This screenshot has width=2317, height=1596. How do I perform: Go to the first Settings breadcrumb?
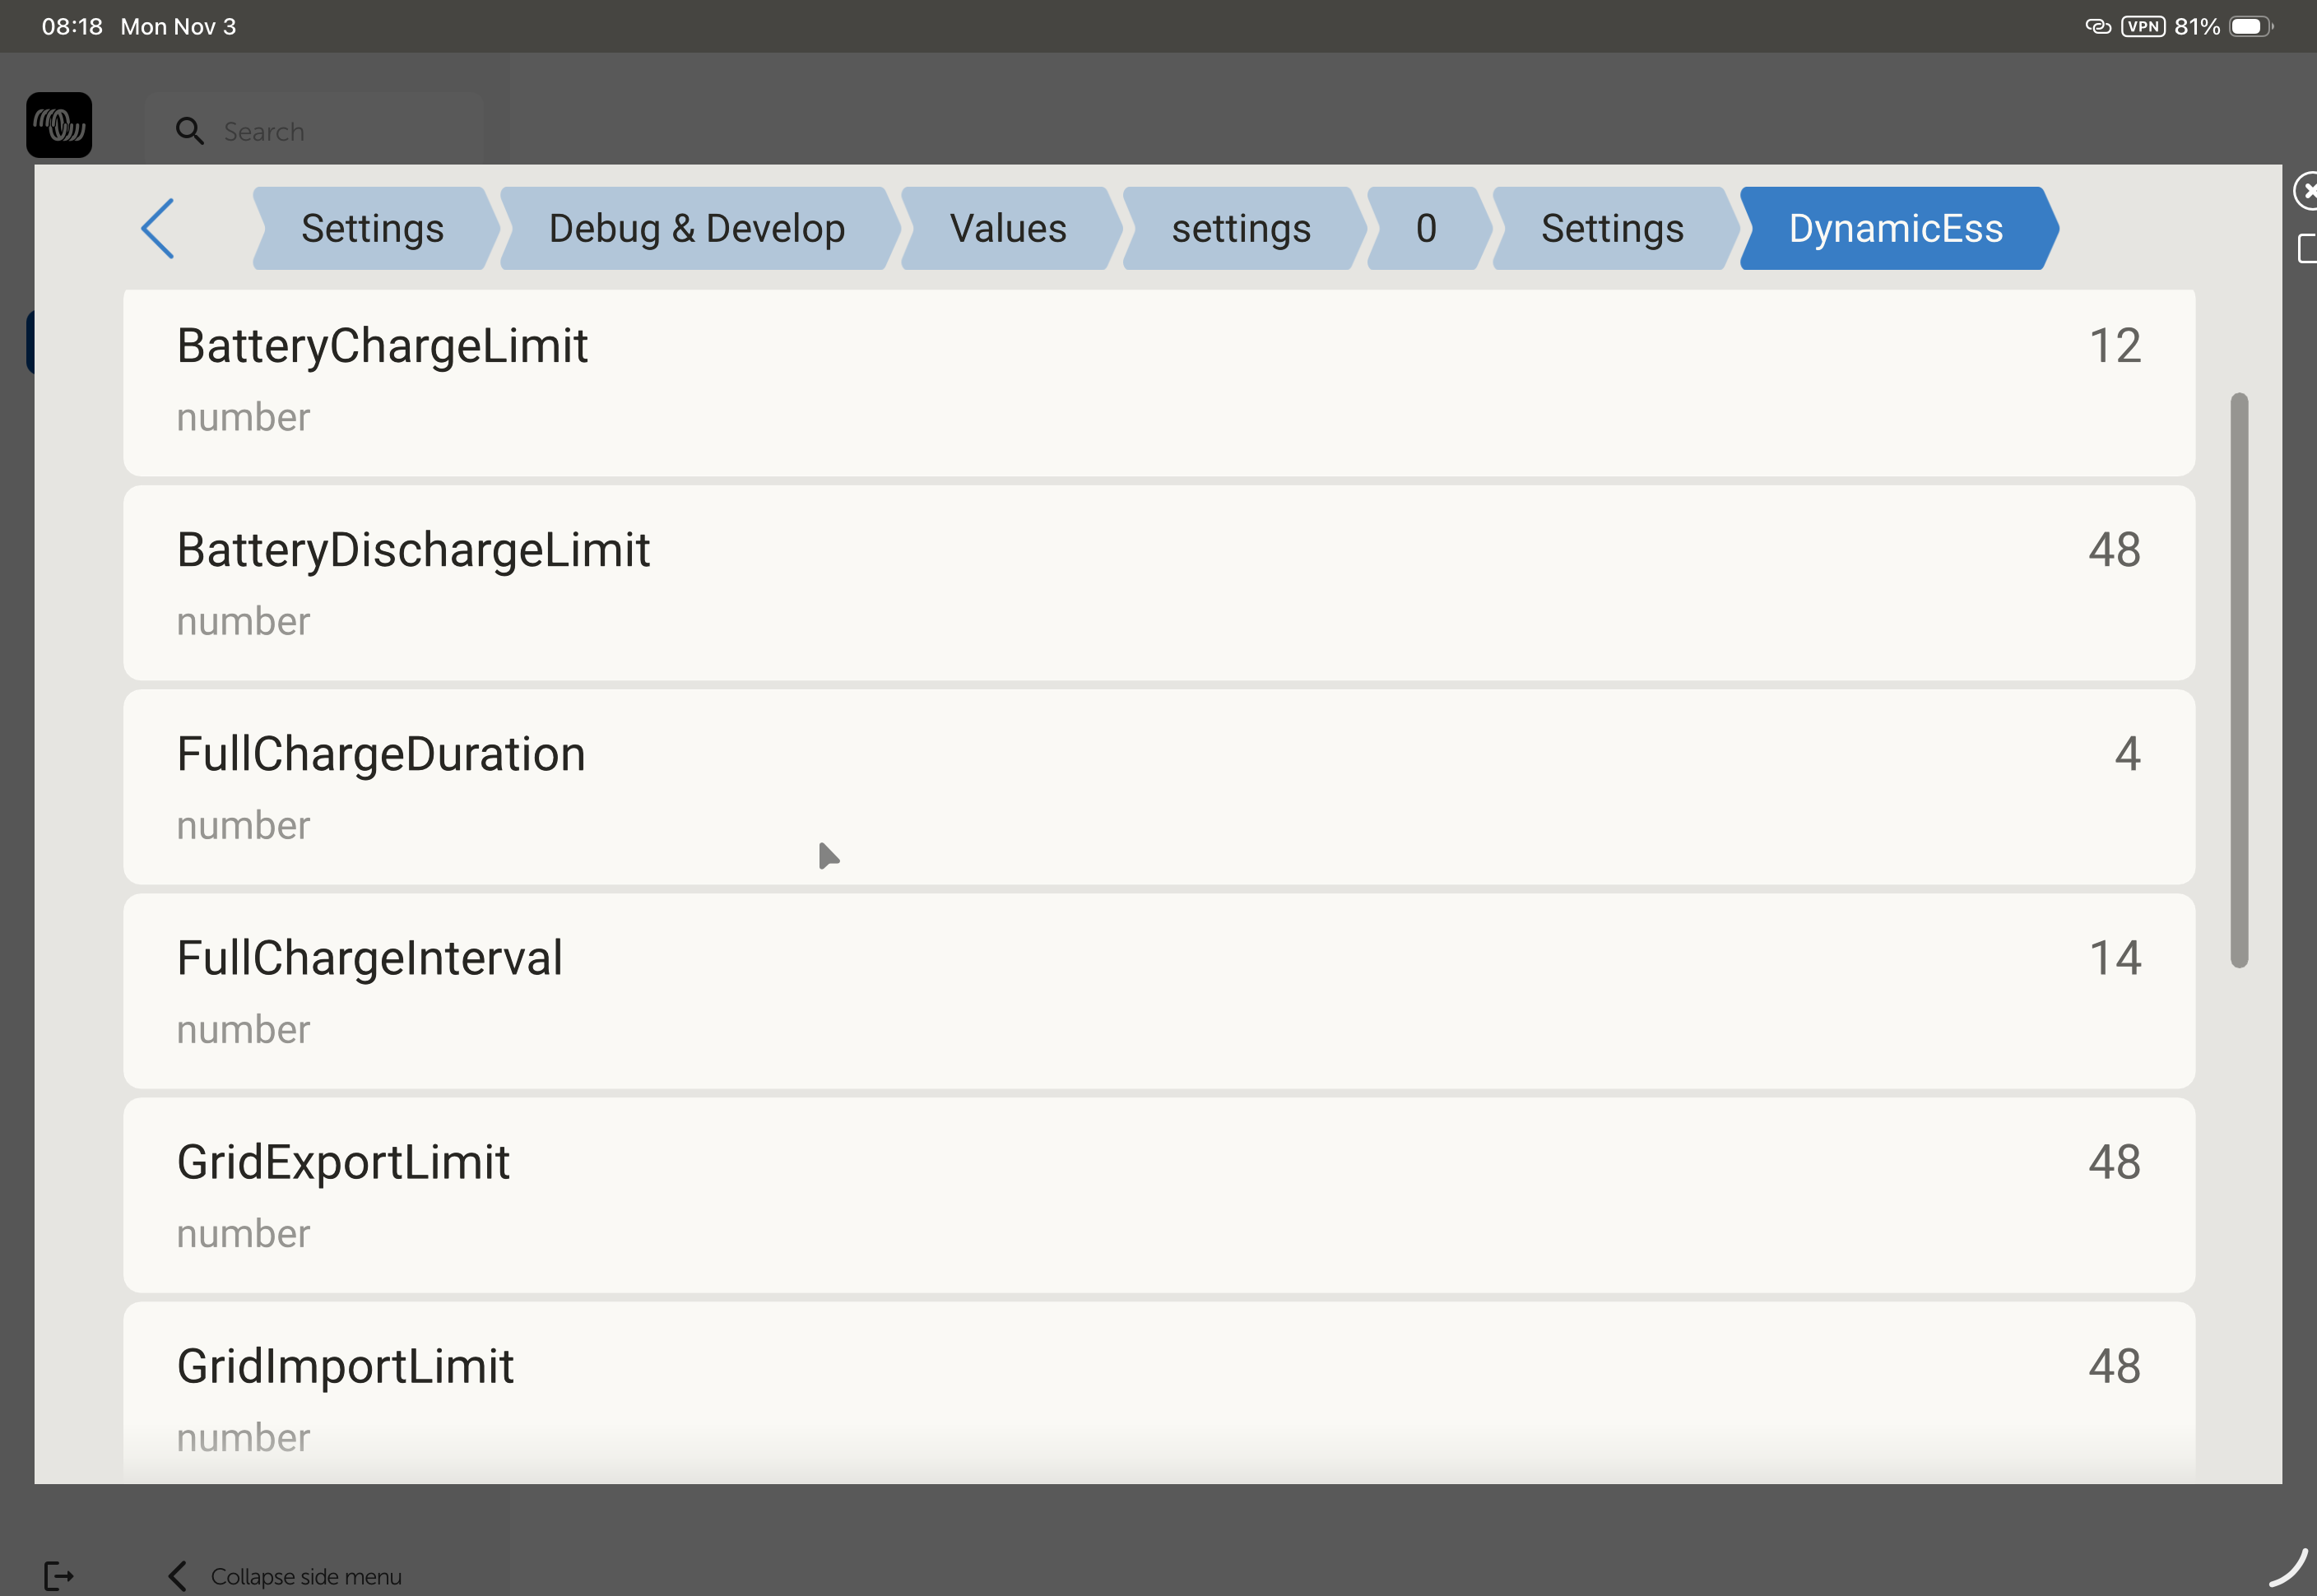pos(373,229)
